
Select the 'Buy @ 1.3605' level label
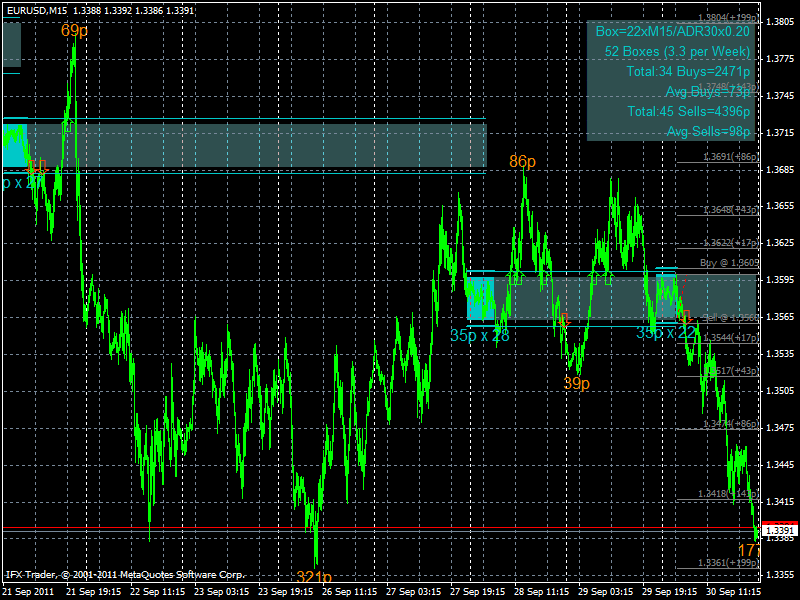728,262
